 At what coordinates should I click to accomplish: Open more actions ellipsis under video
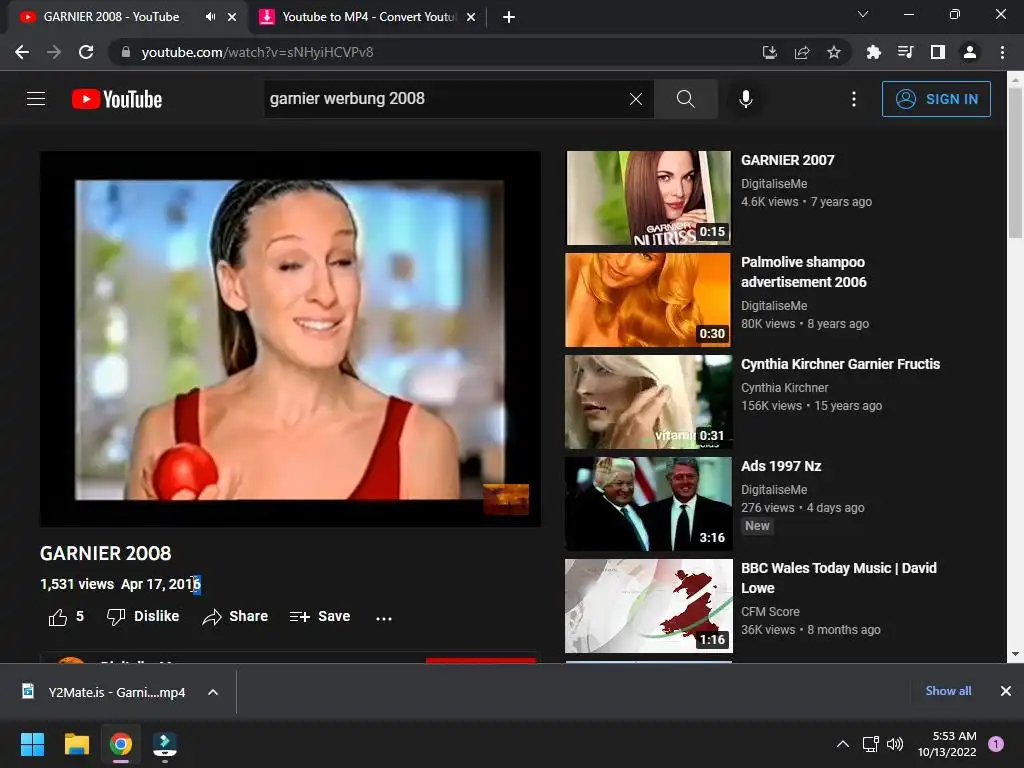384,618
